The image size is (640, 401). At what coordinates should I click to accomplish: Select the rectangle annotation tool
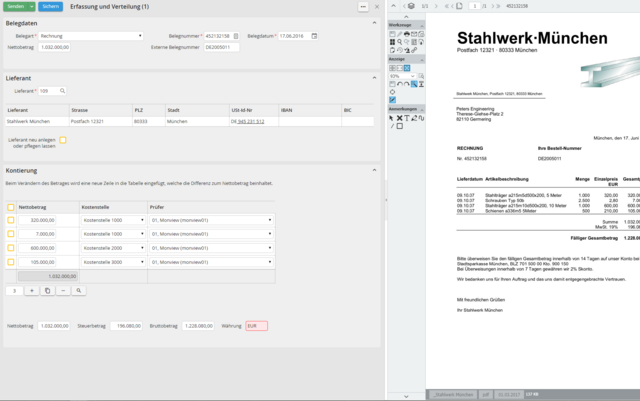(400, 126)
